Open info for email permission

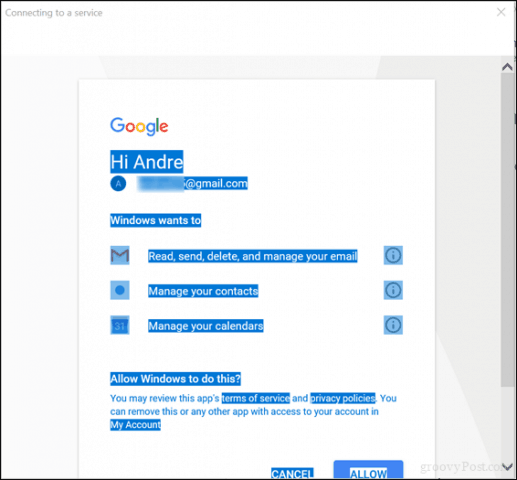tap(393, 256)
